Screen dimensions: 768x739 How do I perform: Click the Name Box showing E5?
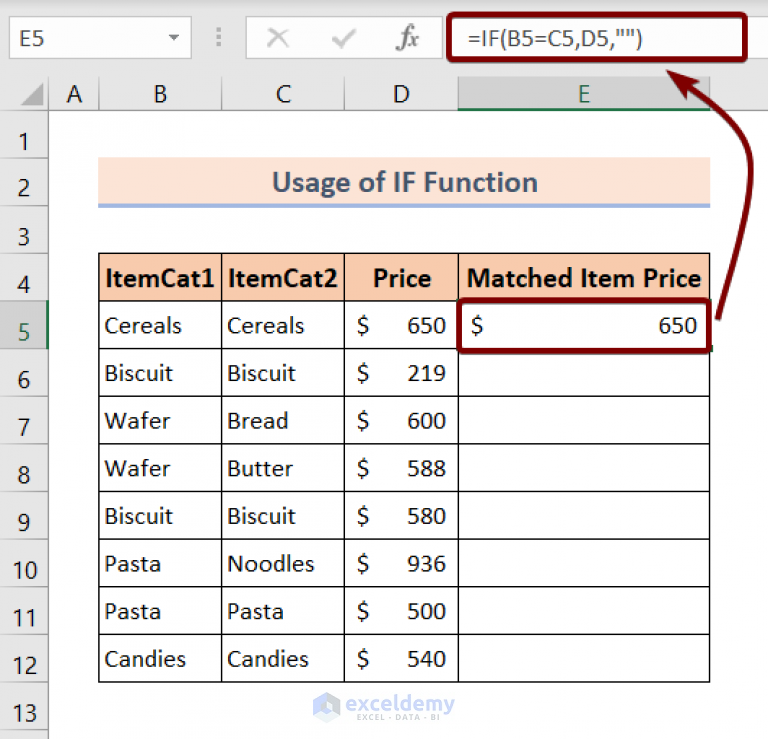(x=100, y=38)
